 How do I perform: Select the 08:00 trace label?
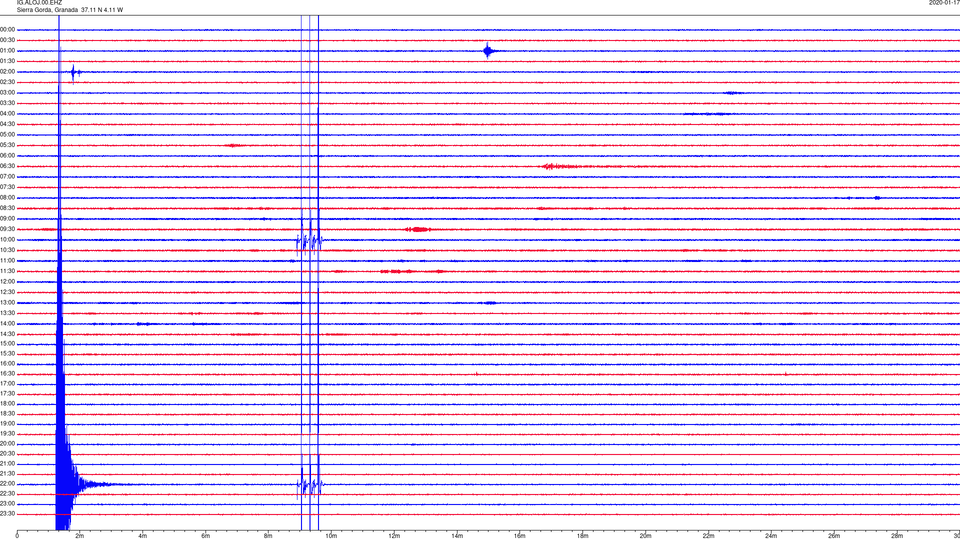7,198
